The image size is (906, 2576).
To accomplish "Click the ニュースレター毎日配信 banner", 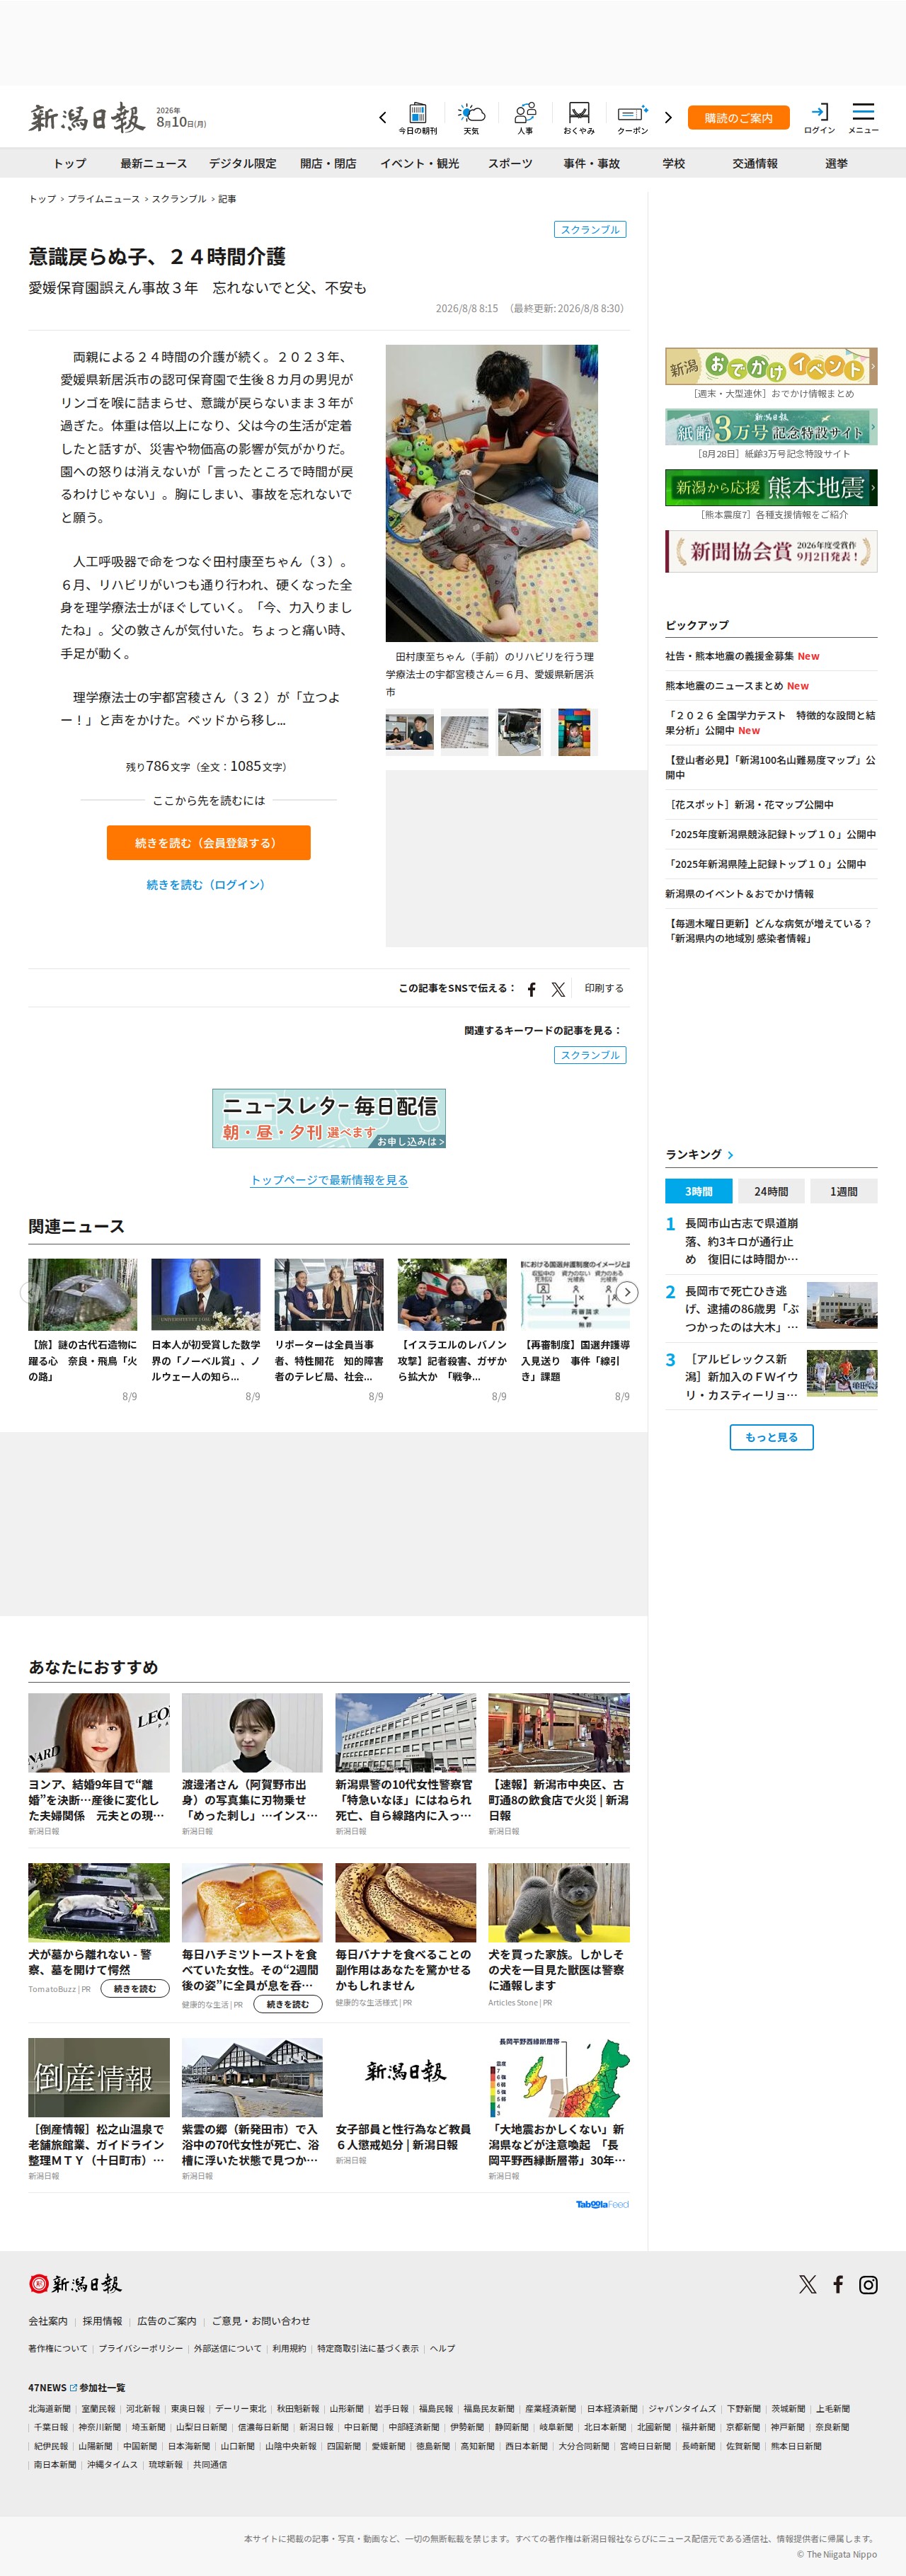I will click(329, 1118).
